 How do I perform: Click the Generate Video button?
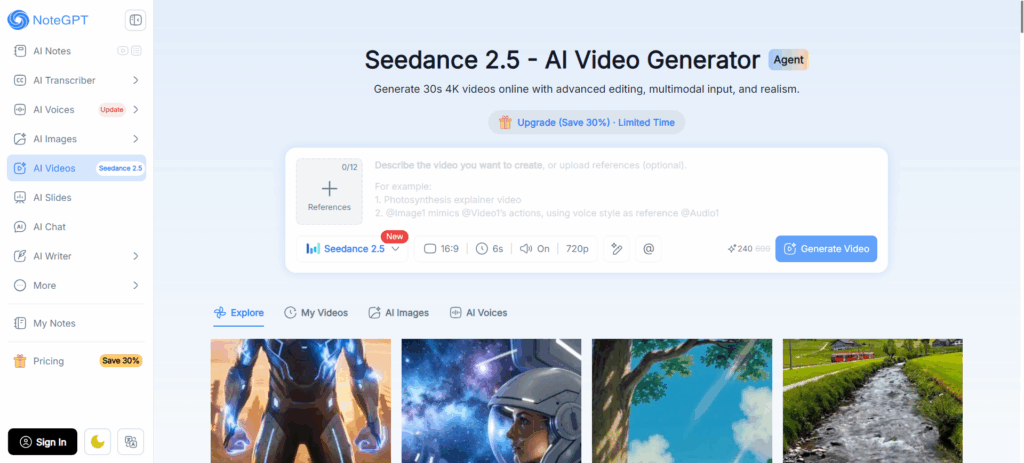coord(826,249)
